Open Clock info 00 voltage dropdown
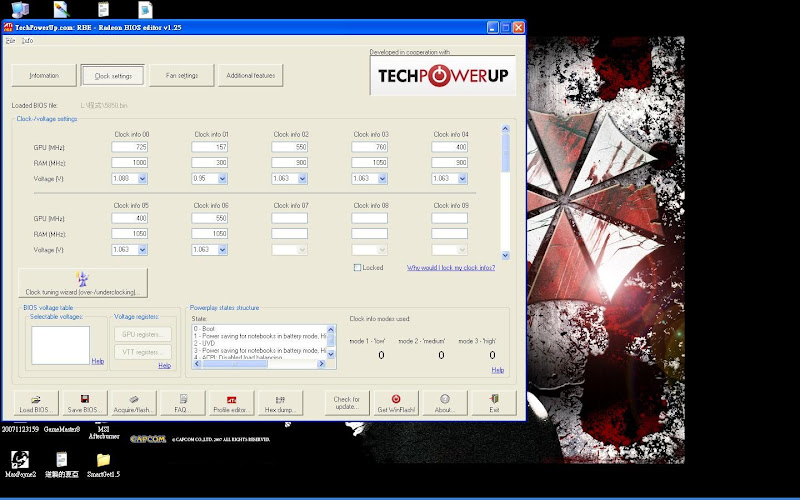The width and height of the screenshot is (800, 500). 142,179
